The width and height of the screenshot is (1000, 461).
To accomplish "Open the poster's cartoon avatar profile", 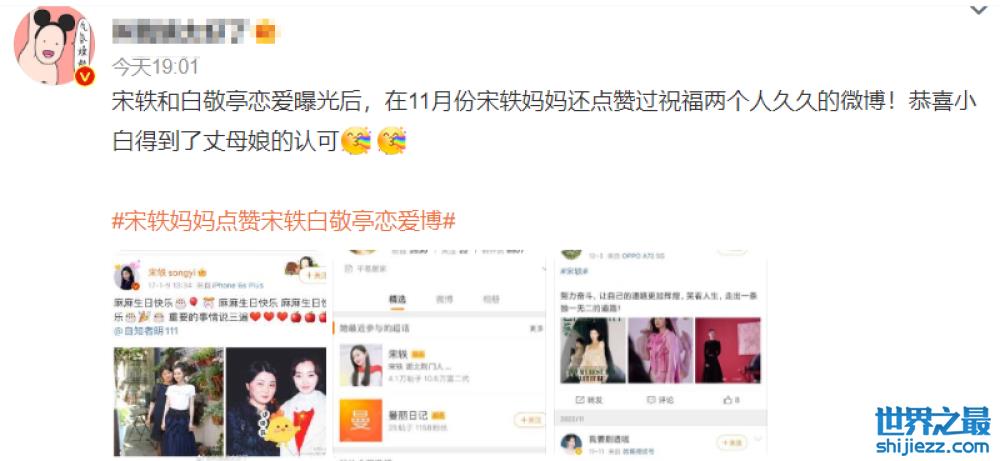I will pyautogui.click(x=54, y=46).
